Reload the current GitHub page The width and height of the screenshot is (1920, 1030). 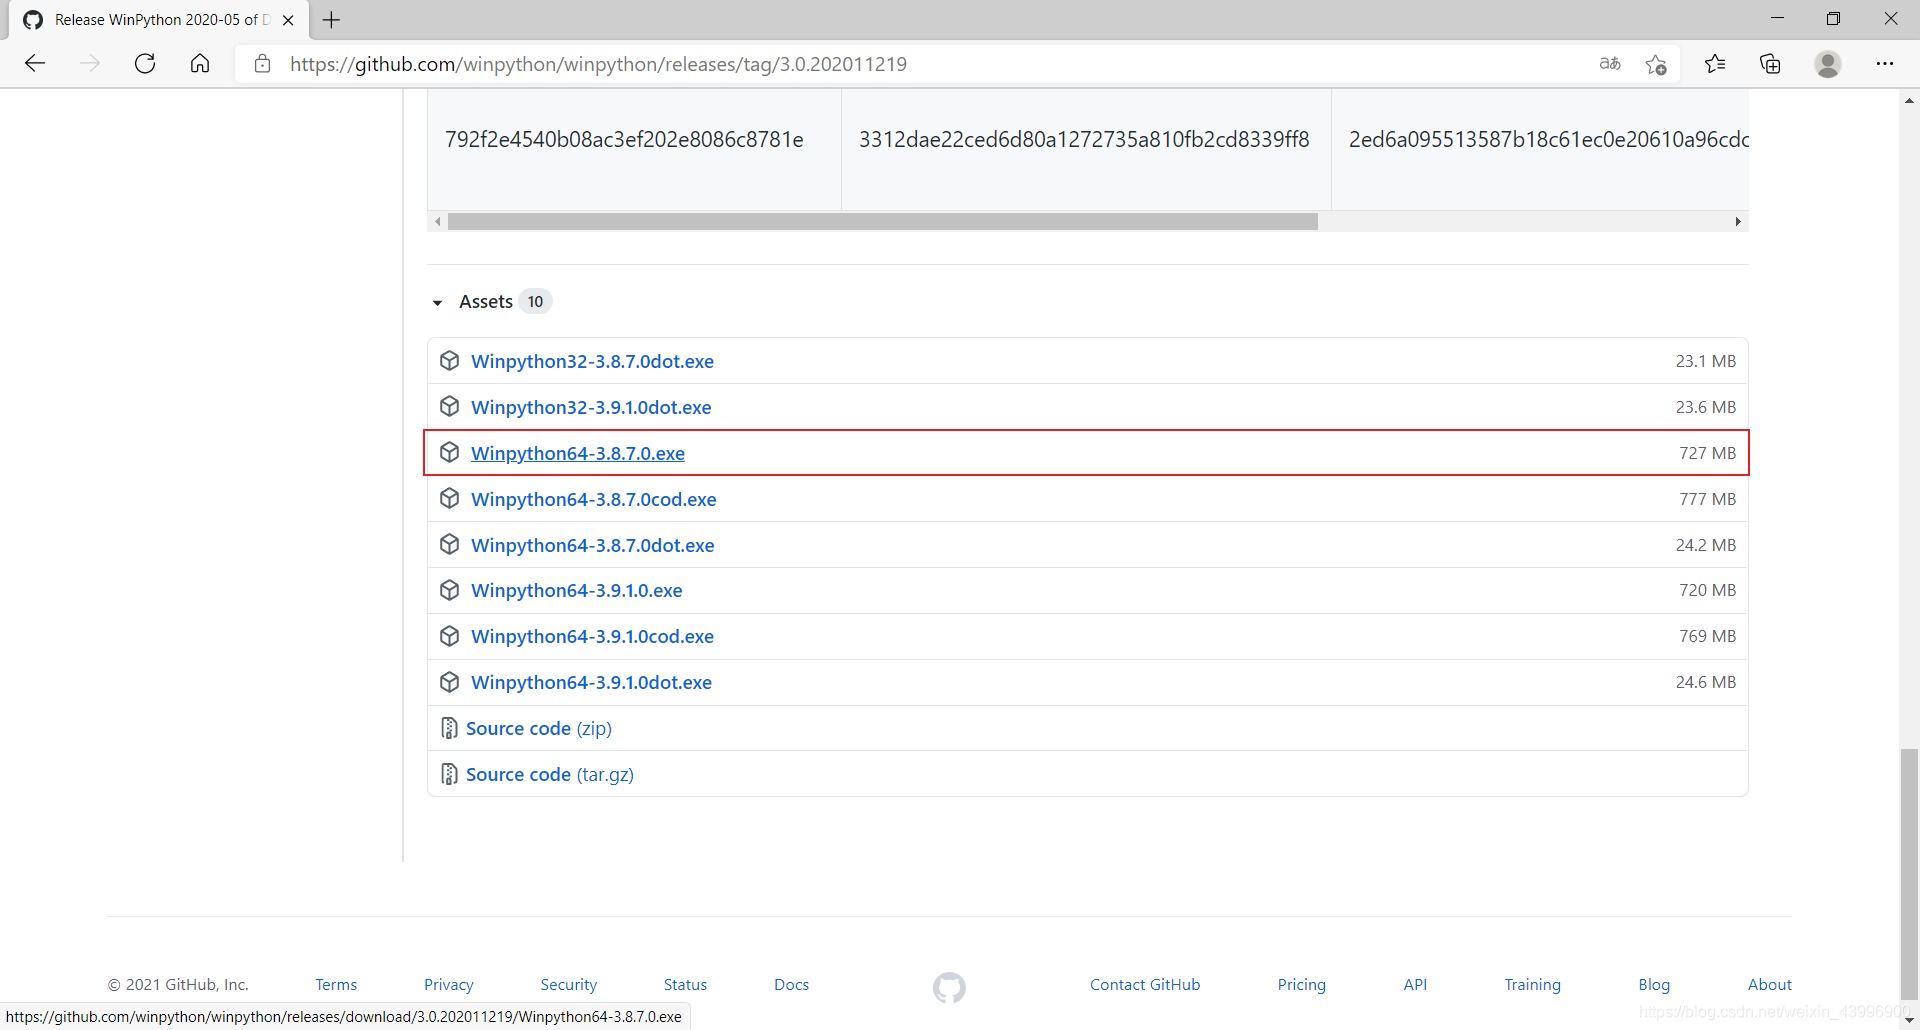click(x=145, y=64)
